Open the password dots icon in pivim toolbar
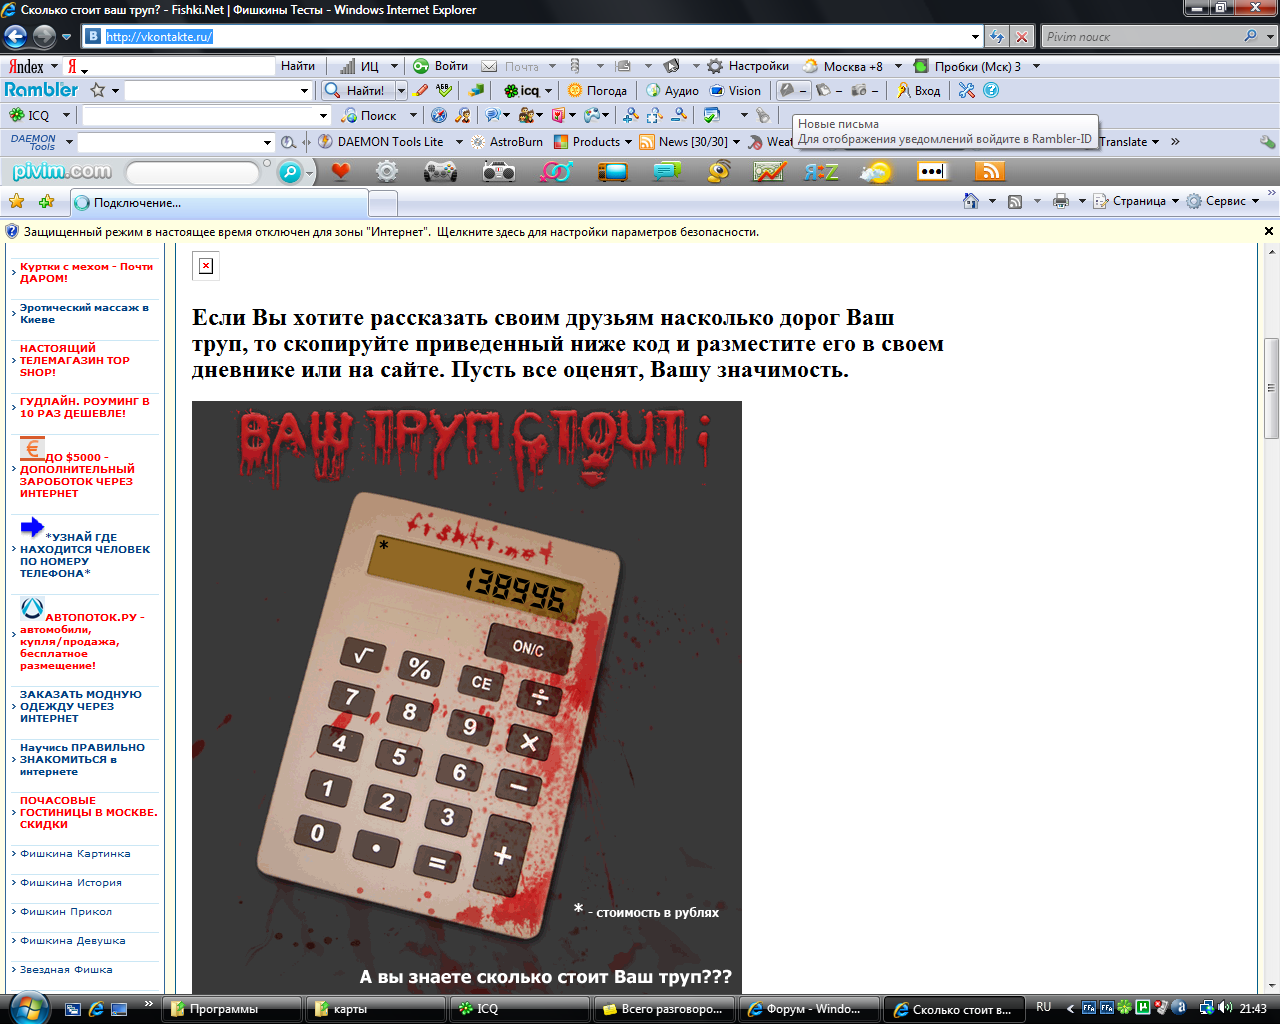The height and width of the screenshot is (1024, 1280). tap(932, 171)
